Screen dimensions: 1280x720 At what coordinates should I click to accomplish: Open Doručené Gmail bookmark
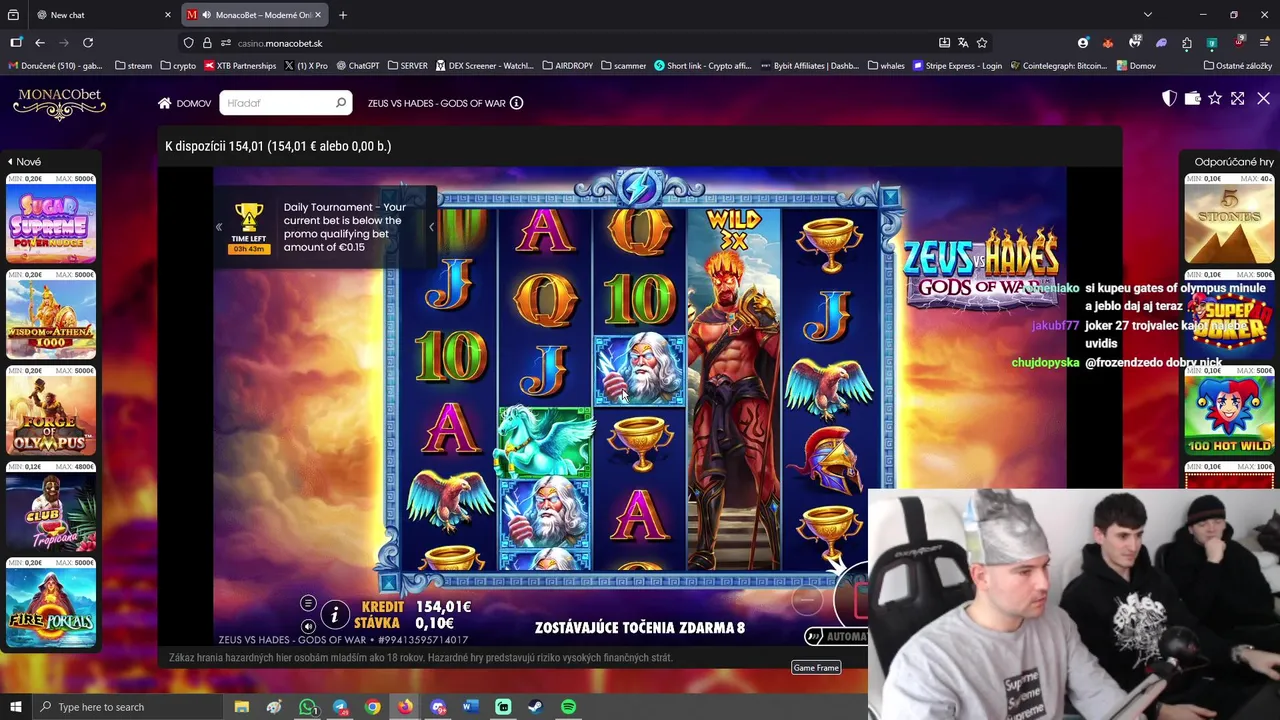click(x=56, y=66)
